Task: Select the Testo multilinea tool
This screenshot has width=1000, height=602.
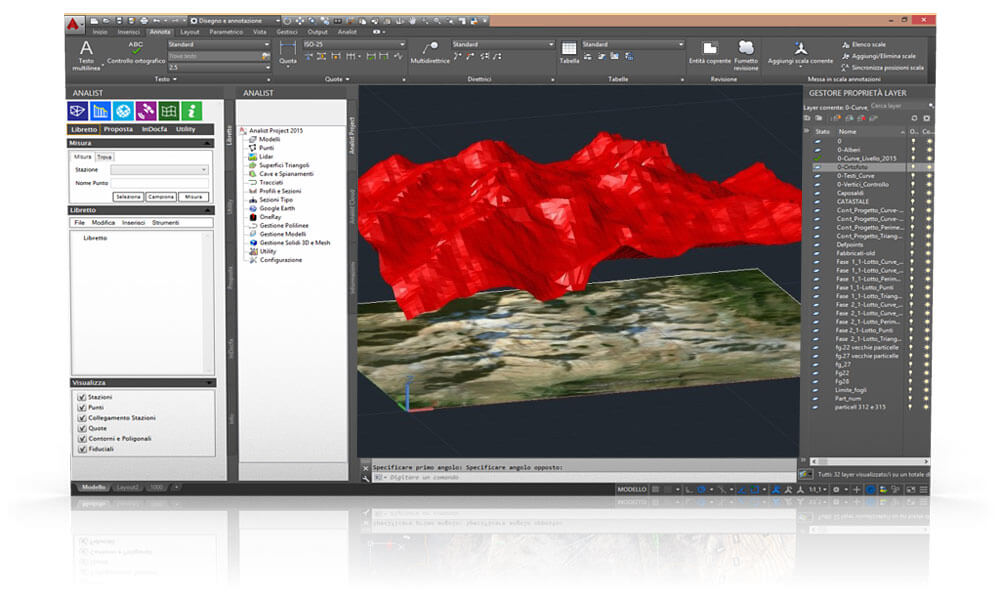Action: (x=86, y=55)
